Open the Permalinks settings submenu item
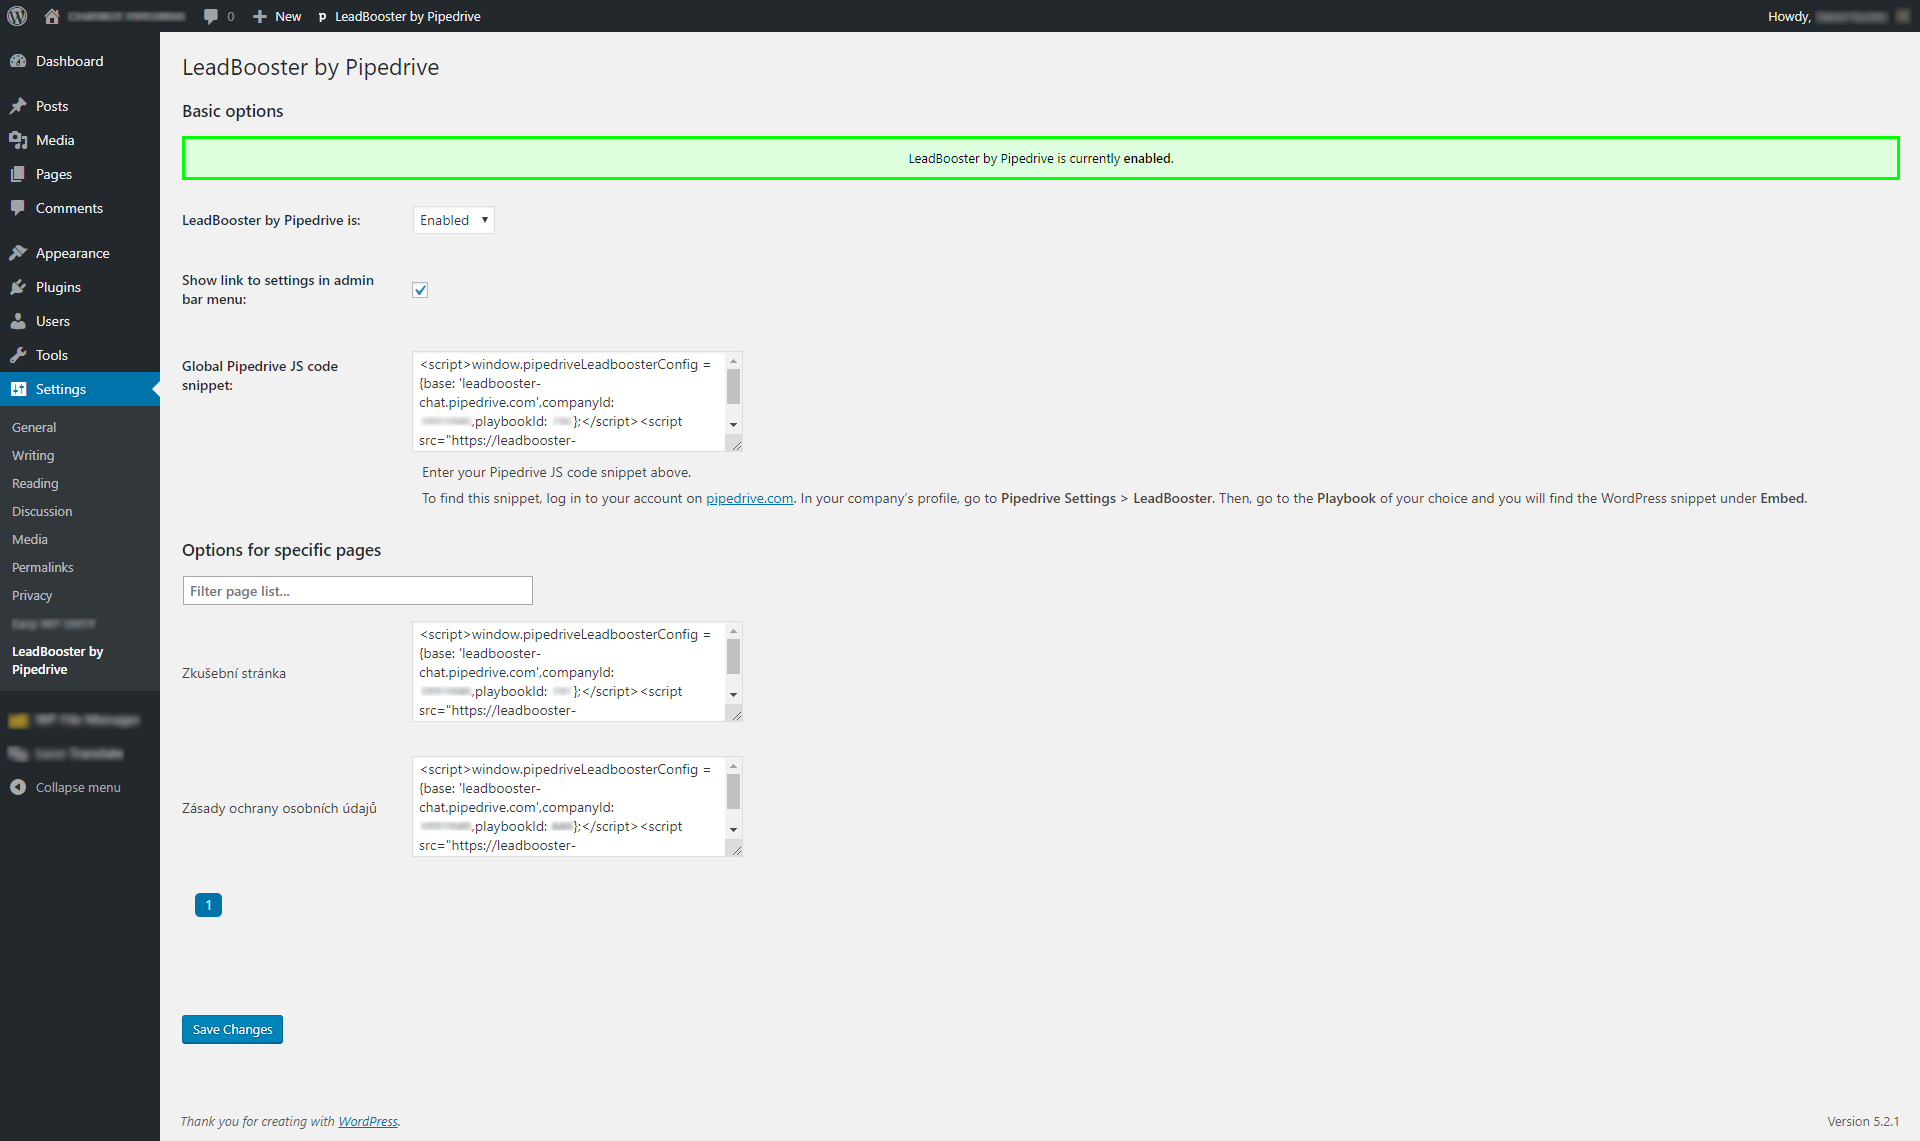This screenshot has width=1920, height=1141. (x=43, y=567)
